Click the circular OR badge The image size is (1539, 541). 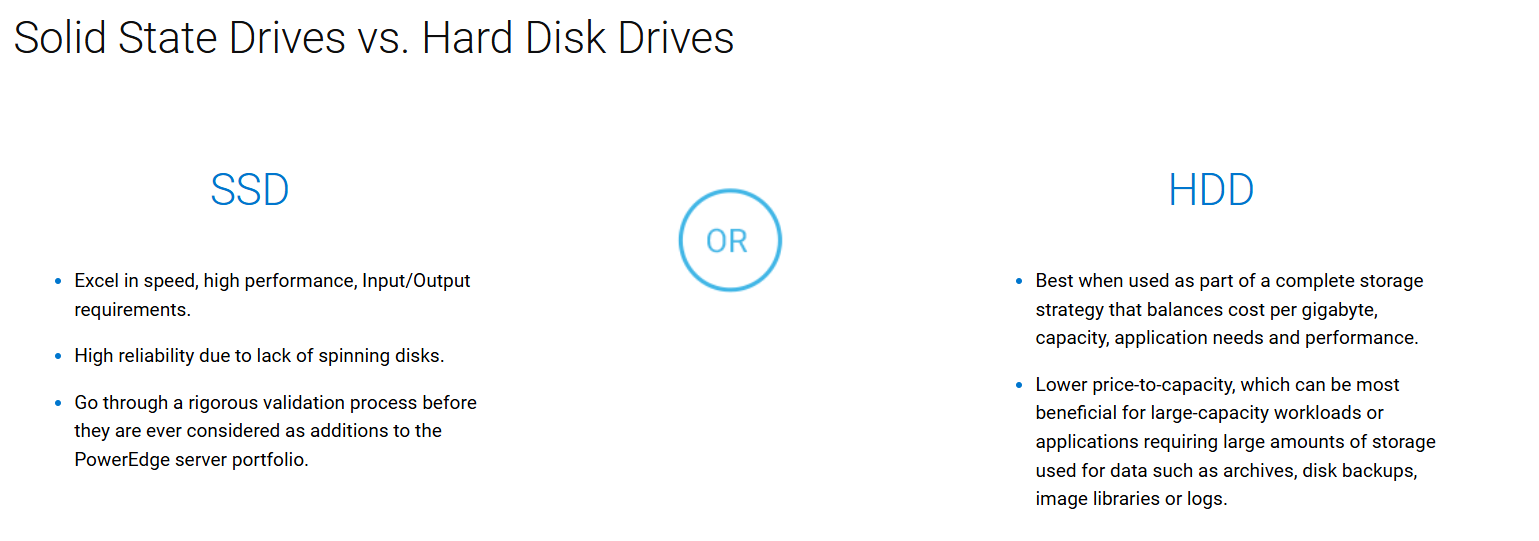point(729,240)
